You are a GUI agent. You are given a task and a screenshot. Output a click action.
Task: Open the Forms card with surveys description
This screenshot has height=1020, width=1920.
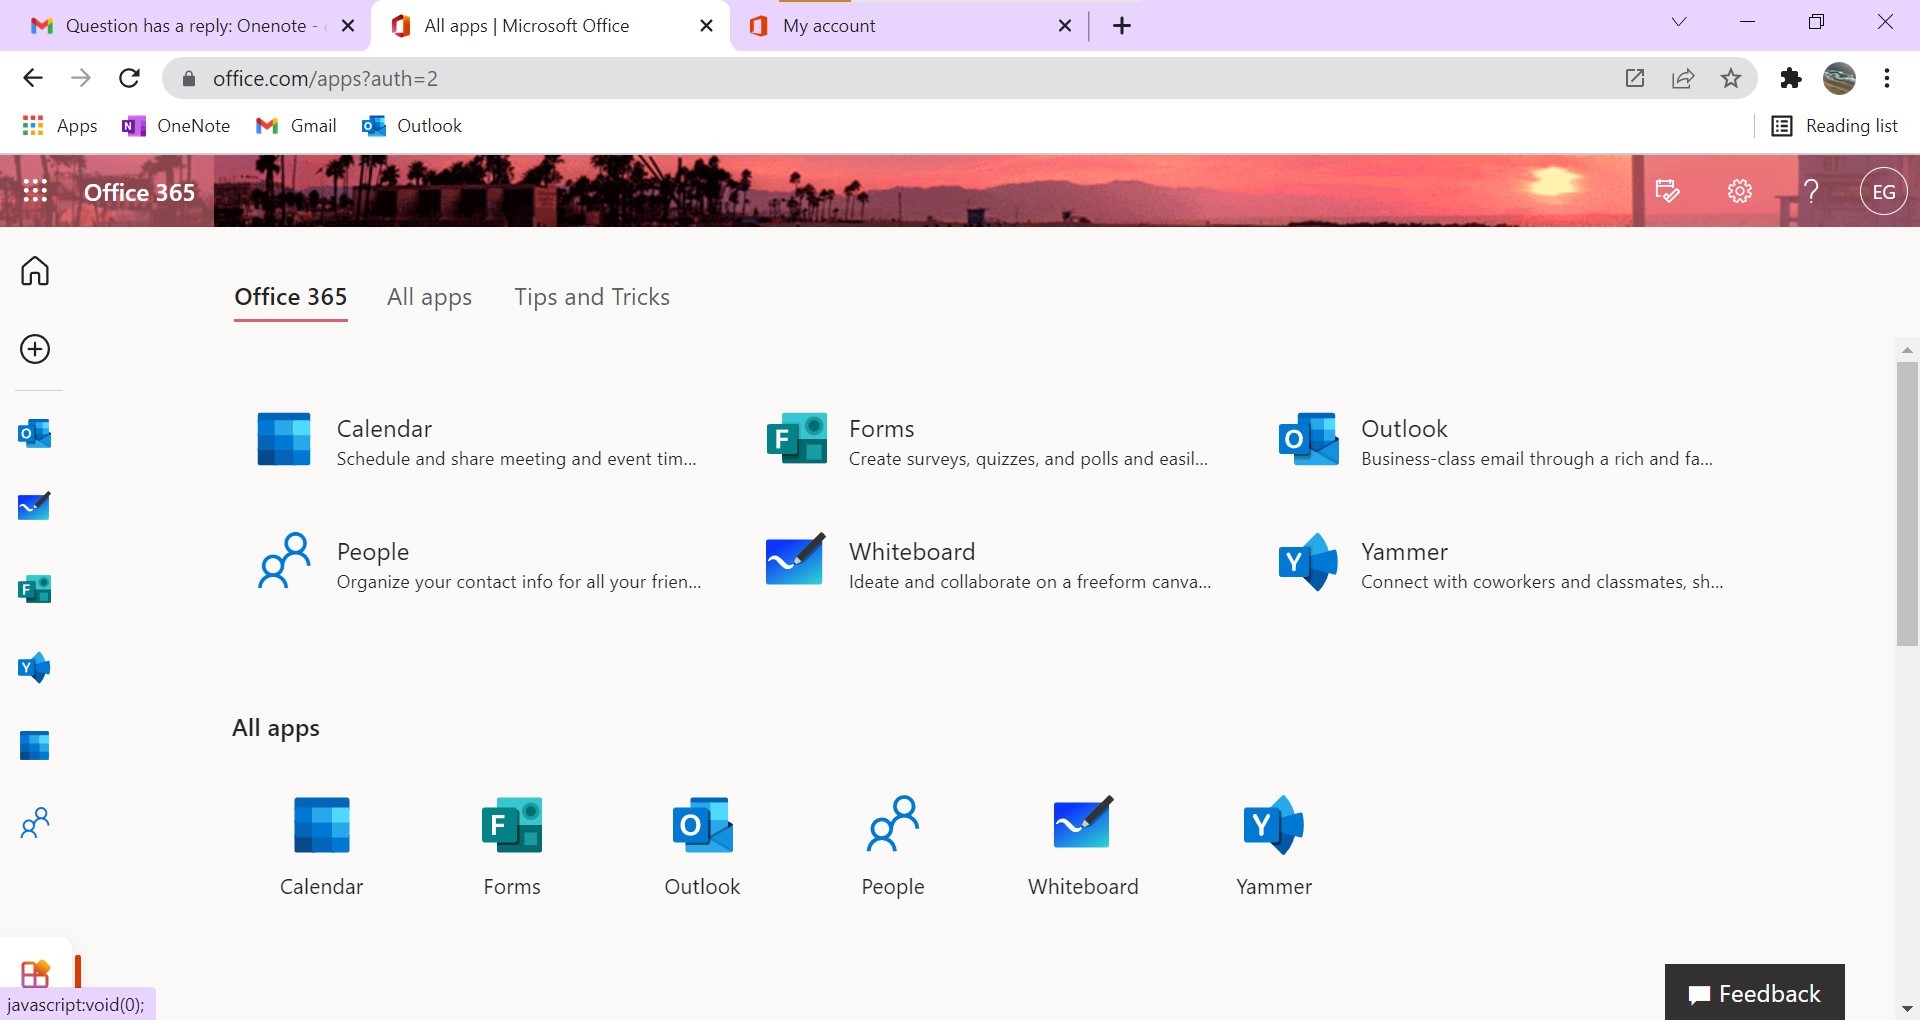tap(990, 440)
